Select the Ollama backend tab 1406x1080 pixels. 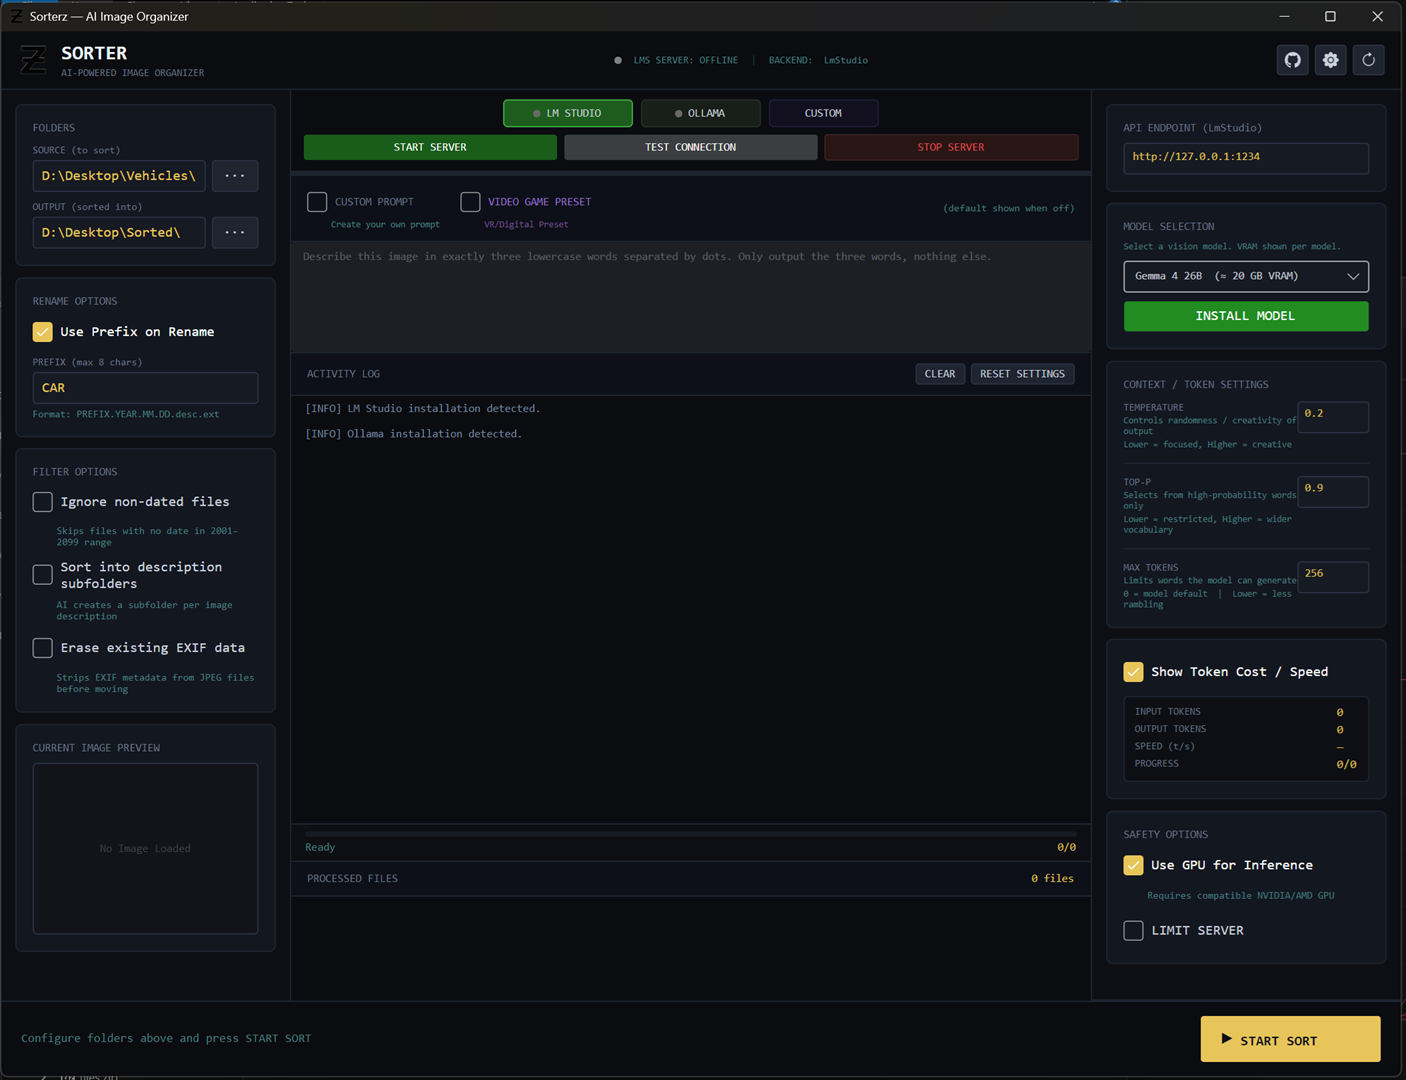click(700, 113)
